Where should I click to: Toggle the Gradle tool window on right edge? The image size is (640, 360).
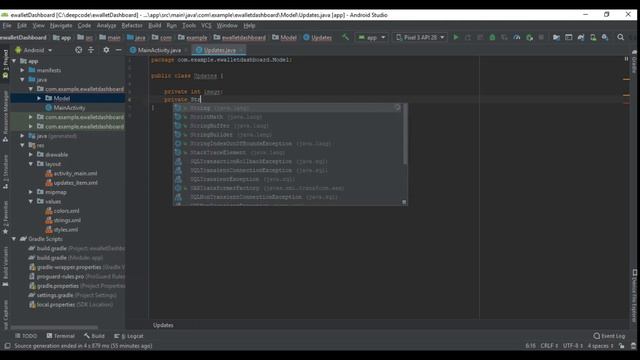point(634,61)
